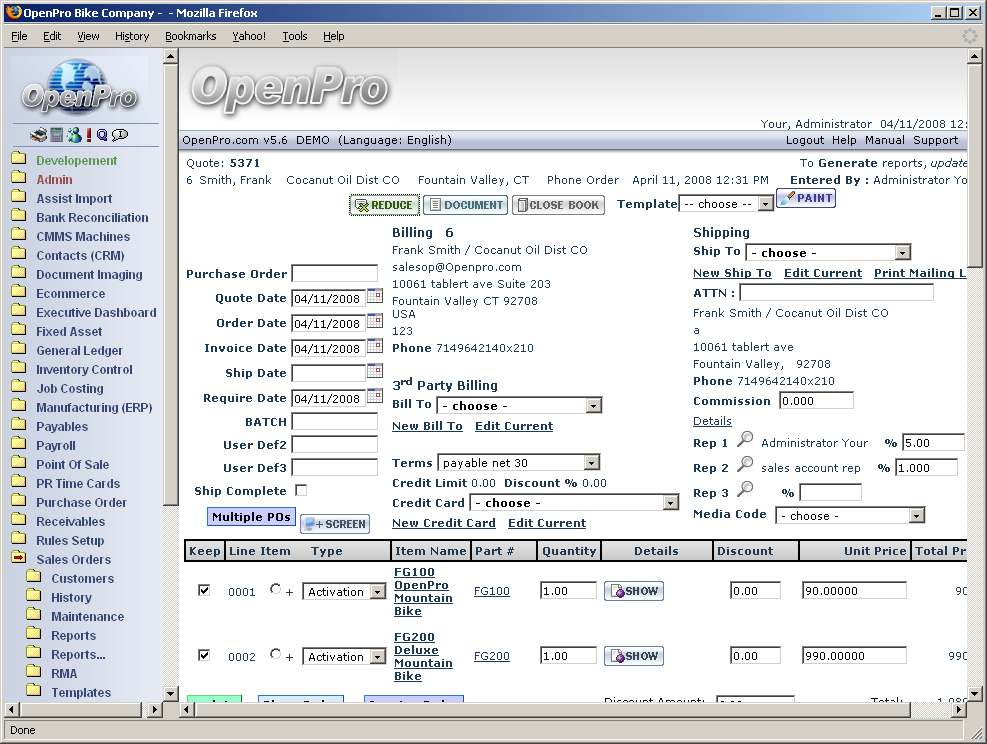This screenshot has width=987, height=744.
Task: Open the Bookmarks menu
Action: (x=190, y=36)
